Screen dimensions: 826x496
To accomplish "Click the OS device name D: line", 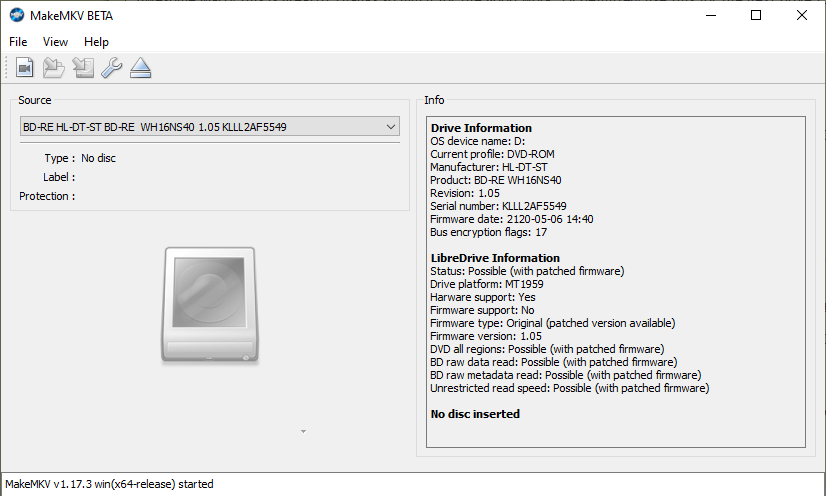I will point(477,141).
